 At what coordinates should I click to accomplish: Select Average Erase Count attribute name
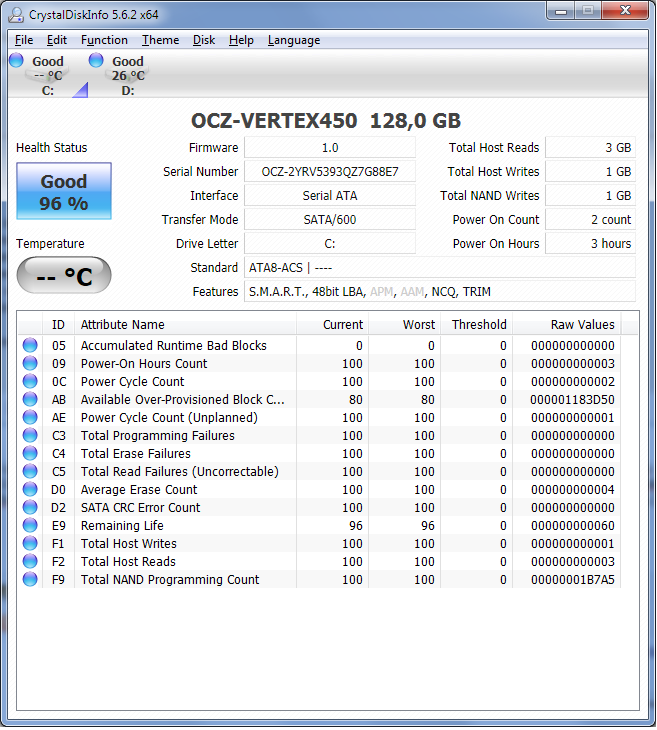coord(139,489)
